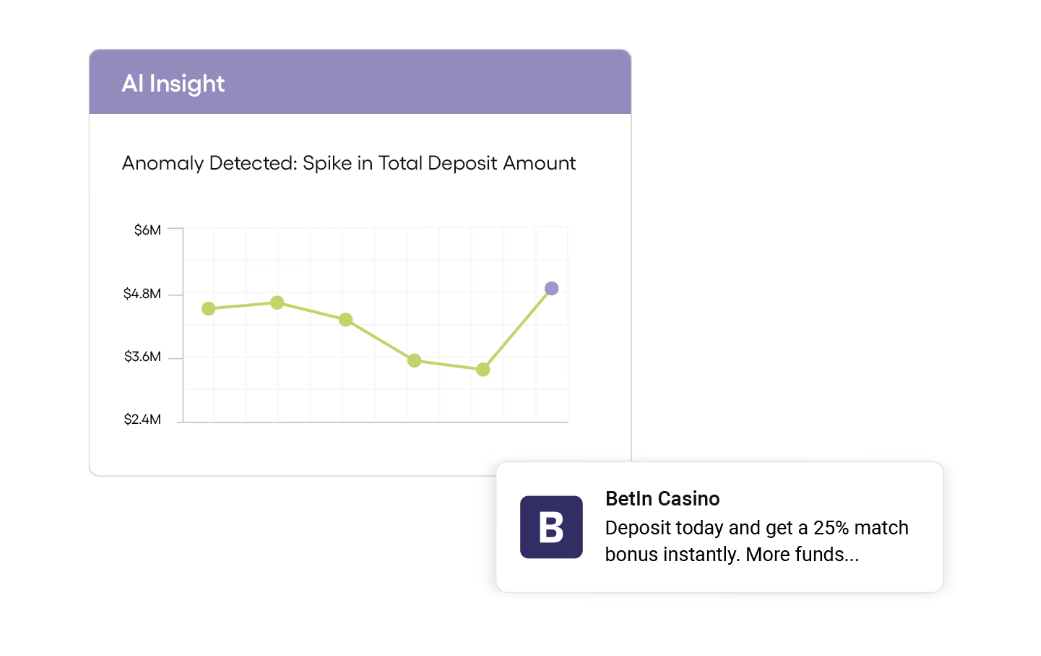Select the lowest green data point
The image size is (1041, 656).
pos(483,369)
